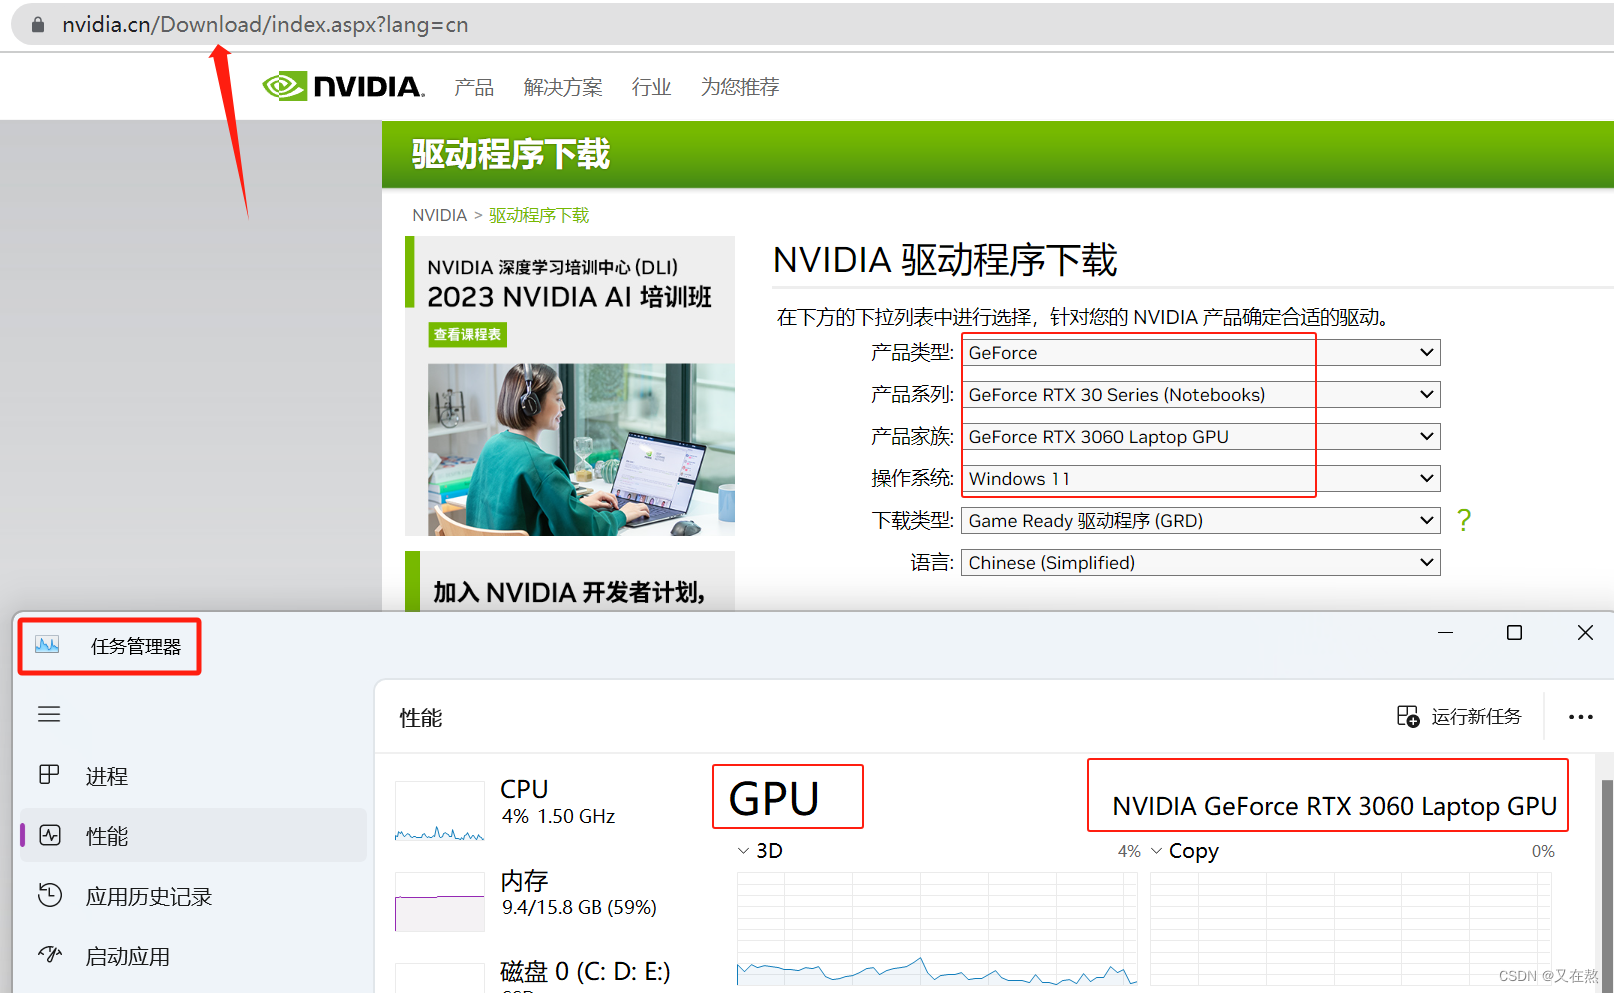Viewport: 1614px width, 993px height.
Task: Switch to the 进程 (Processes) section
Action: 106,775
